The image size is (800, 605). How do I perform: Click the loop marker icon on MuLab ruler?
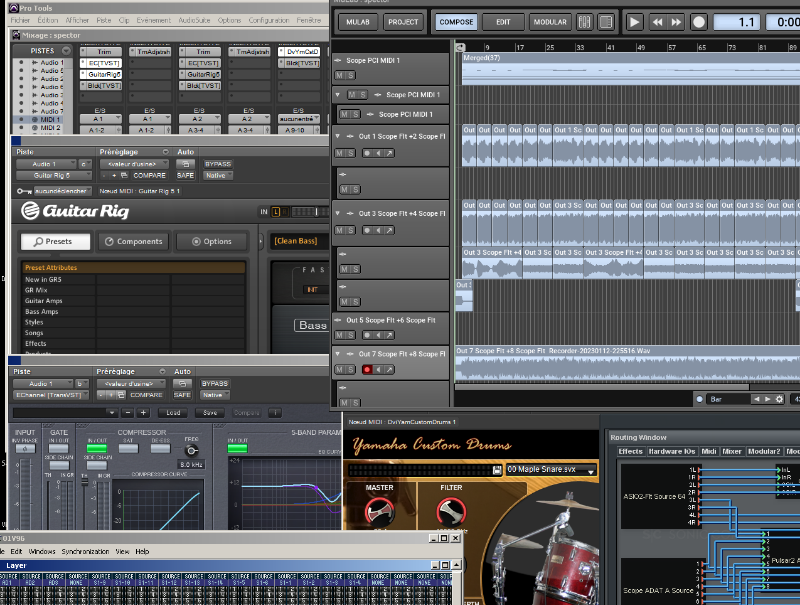pyautogui.click(x=460, y=47)
